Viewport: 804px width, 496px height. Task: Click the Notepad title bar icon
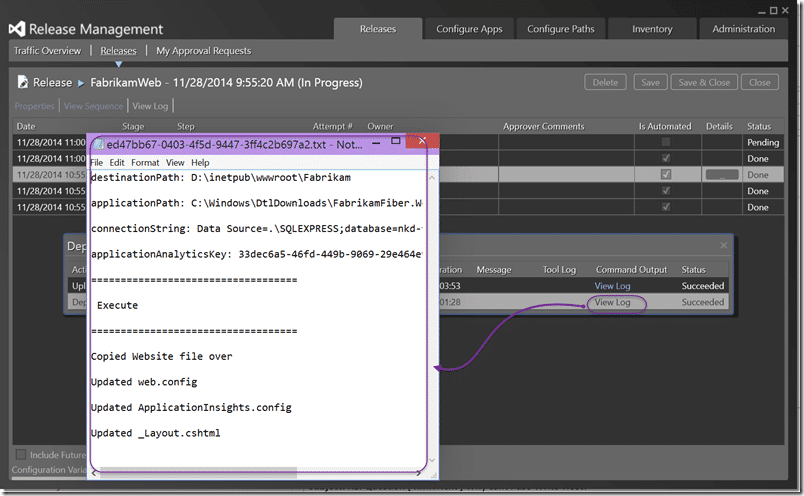pyautogui.click(x=99, y=144)
